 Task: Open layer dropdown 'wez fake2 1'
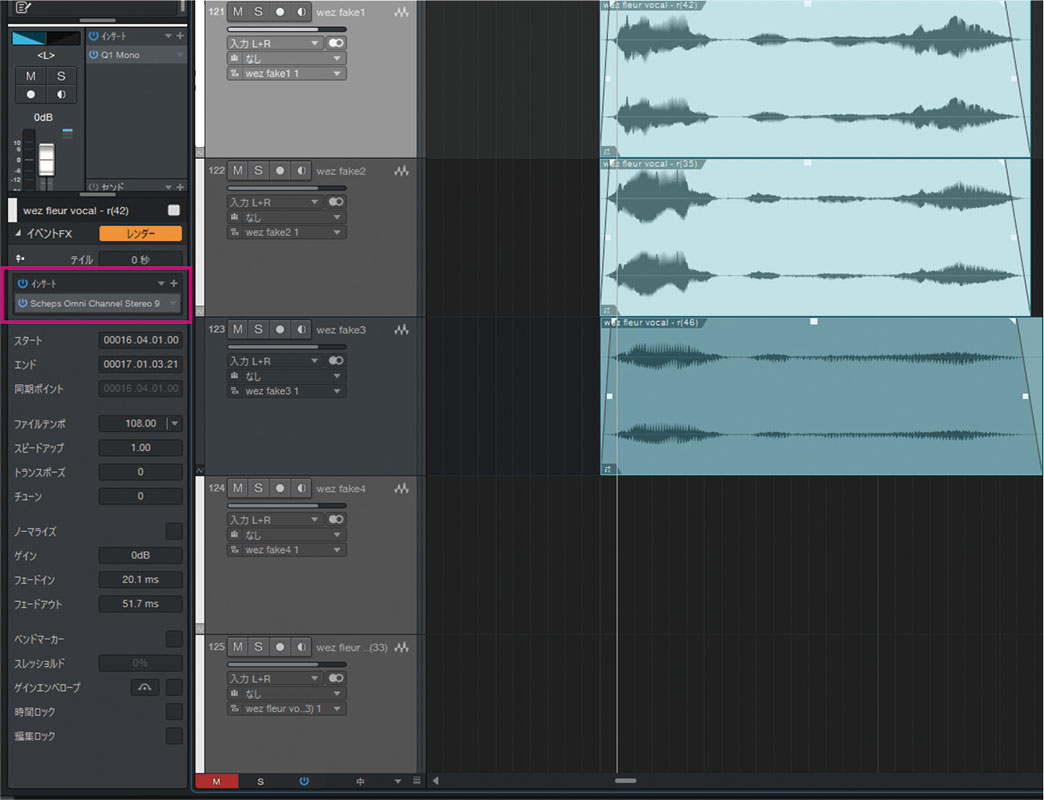[286, 232]
